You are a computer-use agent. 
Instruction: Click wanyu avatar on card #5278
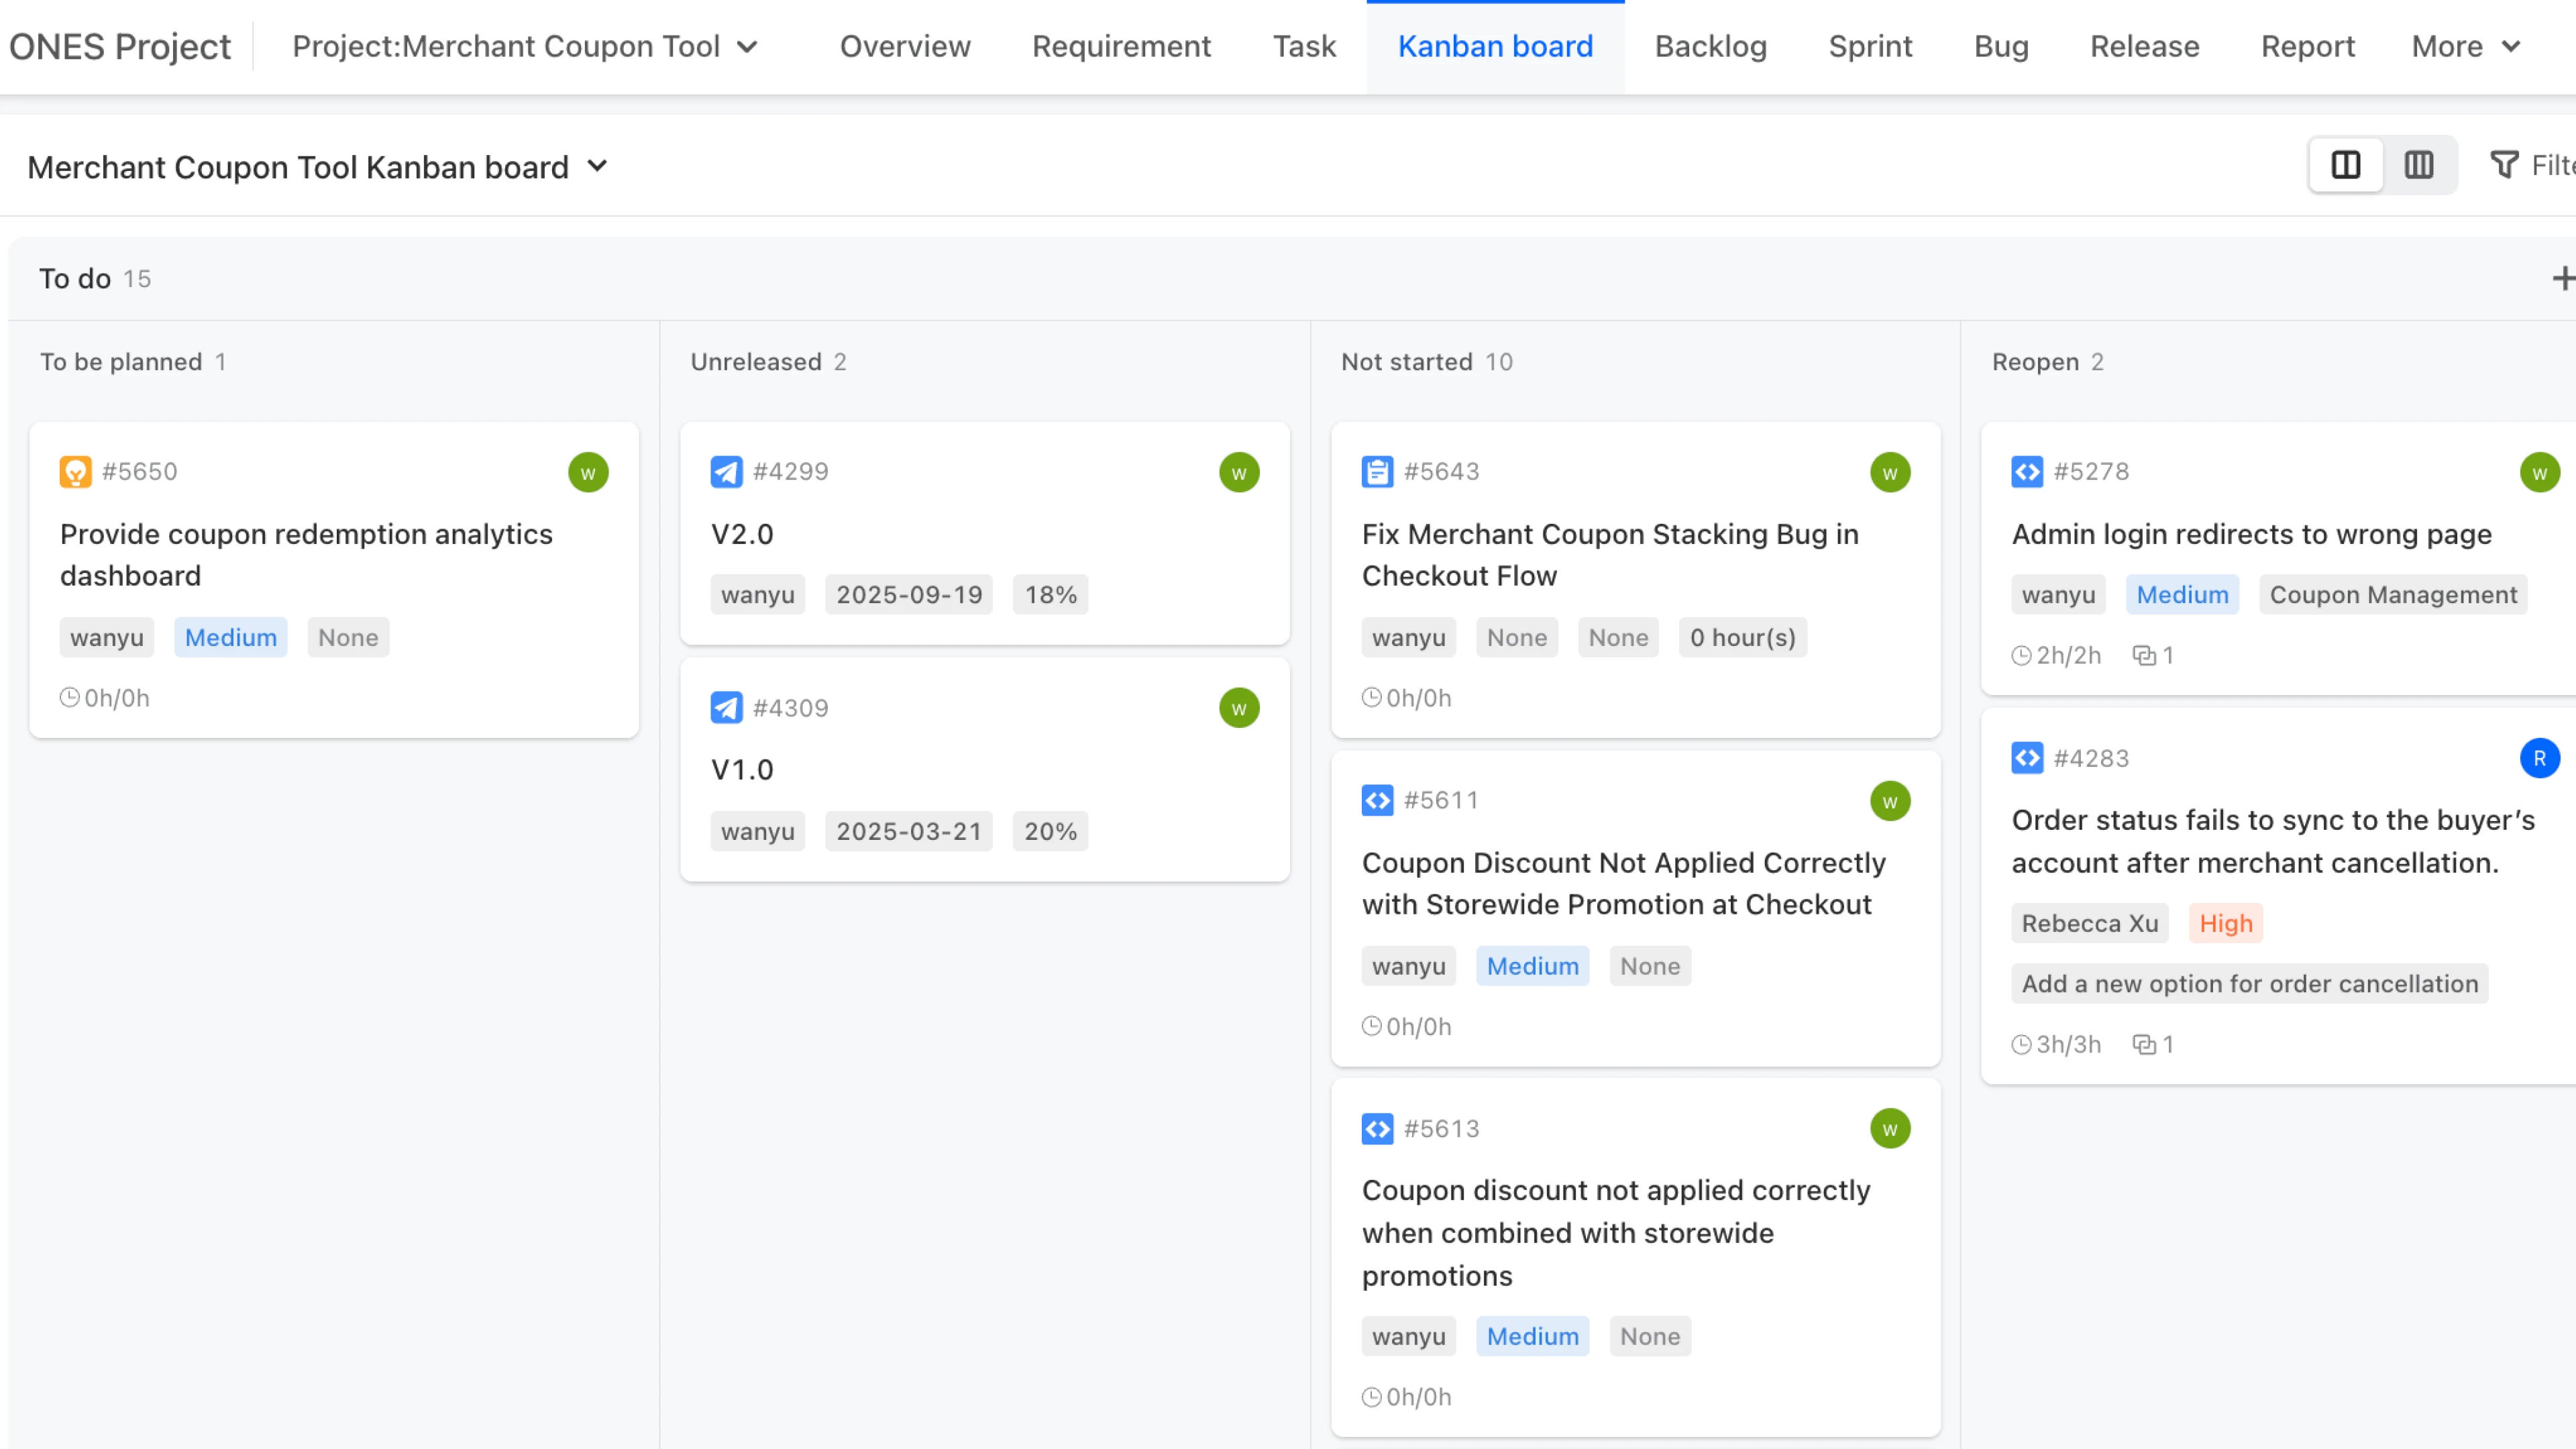coord(2540,472)
